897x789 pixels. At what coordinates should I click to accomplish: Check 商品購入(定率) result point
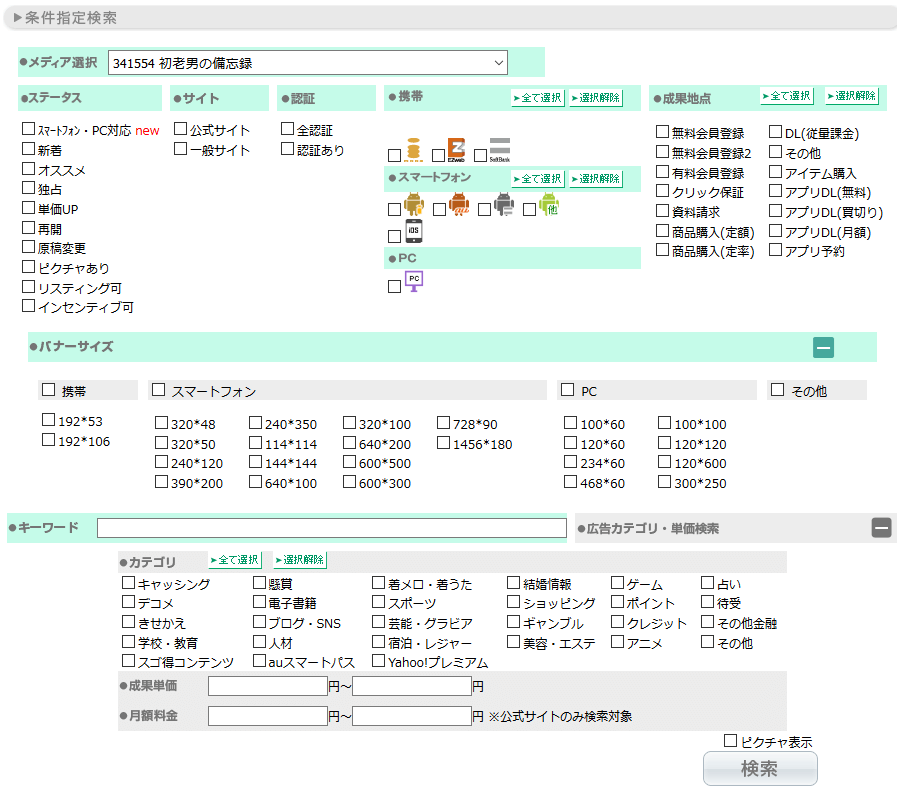coord(662,250)
